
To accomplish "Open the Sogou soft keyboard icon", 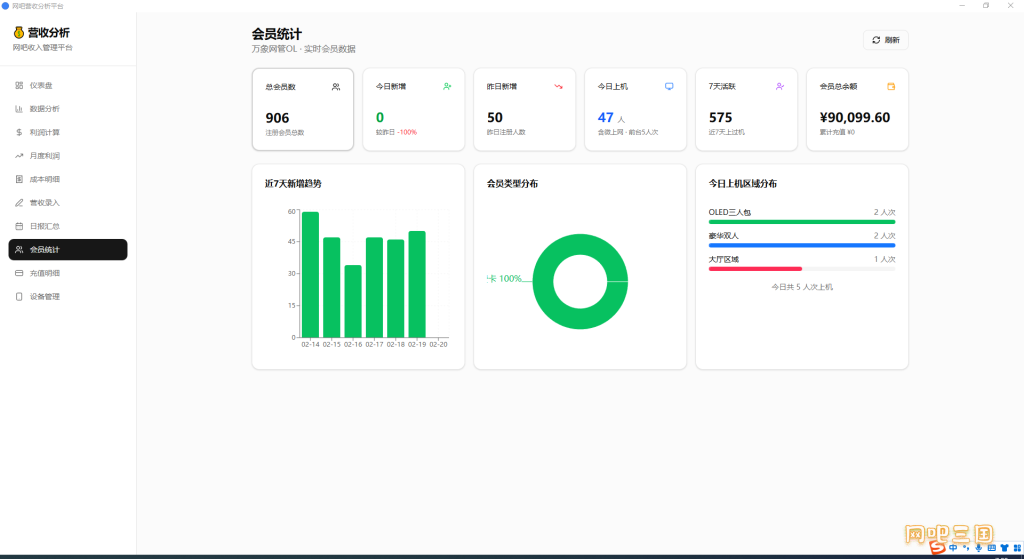I will click(x=991, y=548).
